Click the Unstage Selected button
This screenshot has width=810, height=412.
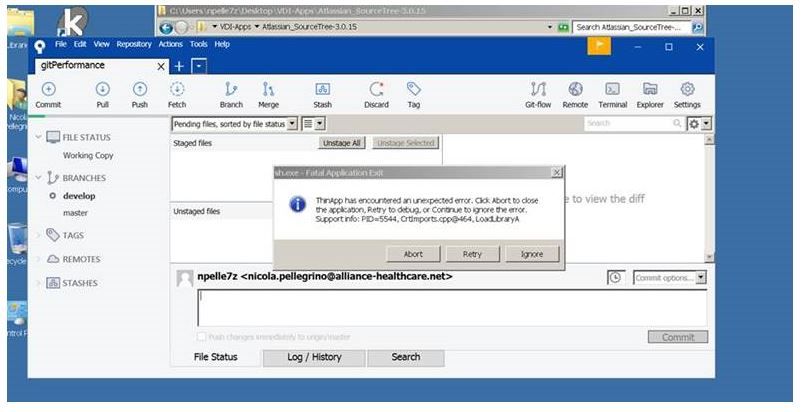click(406, 143)
